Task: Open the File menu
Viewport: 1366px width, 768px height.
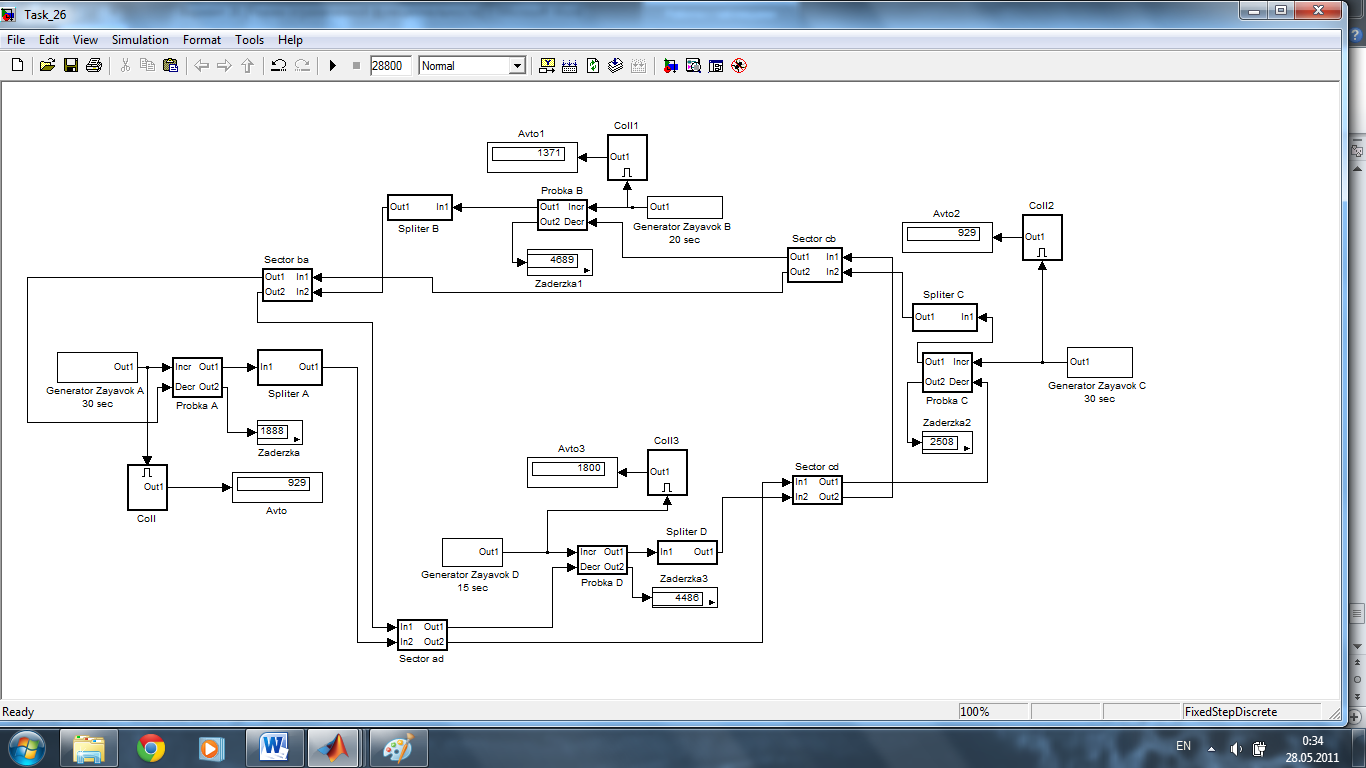Action: click(x=16, y=40)
